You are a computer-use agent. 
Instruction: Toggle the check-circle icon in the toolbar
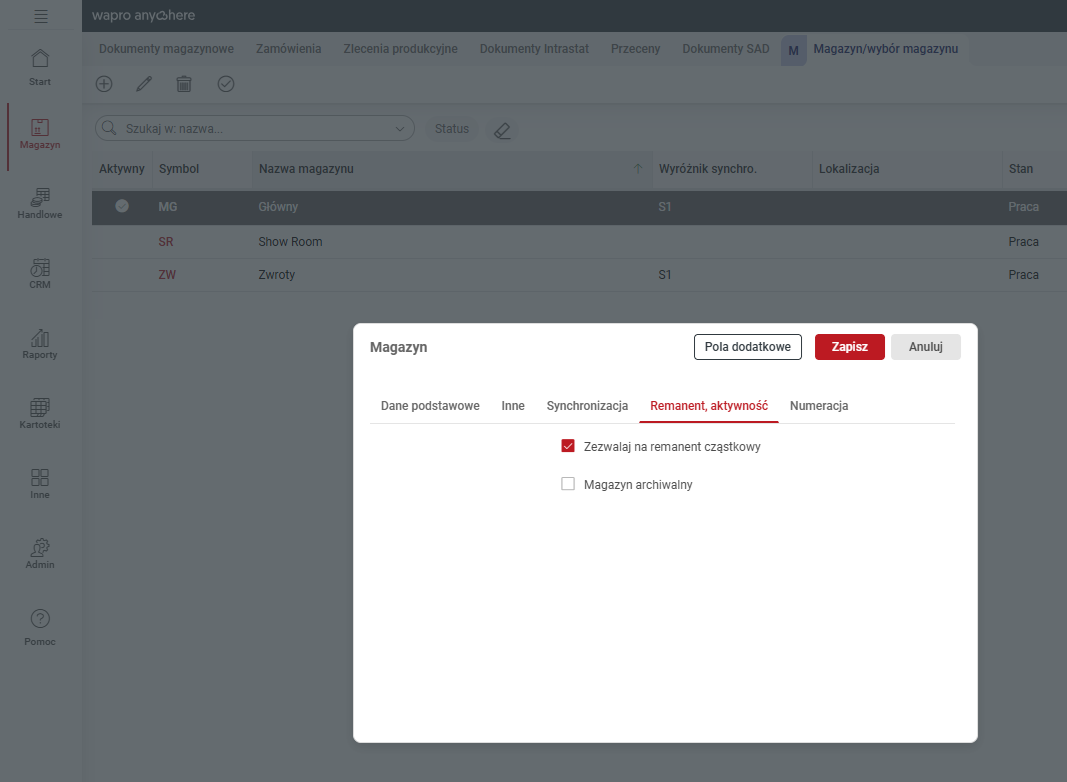(x=225, y=84)
